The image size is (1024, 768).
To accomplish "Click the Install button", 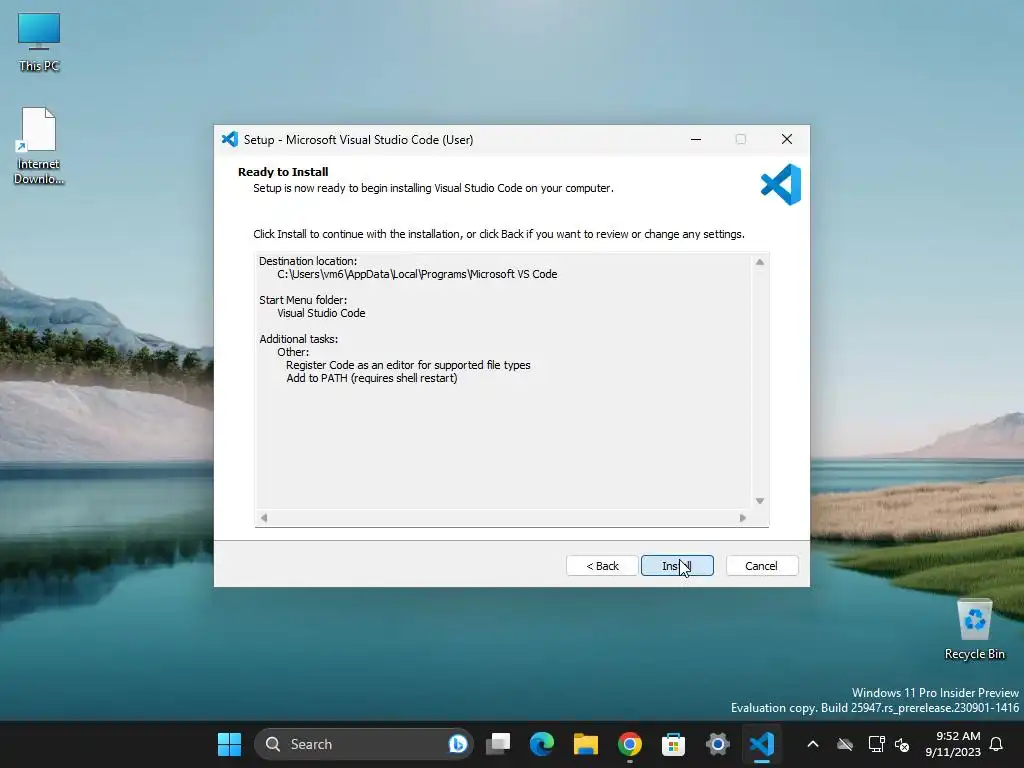I will 677,566.
